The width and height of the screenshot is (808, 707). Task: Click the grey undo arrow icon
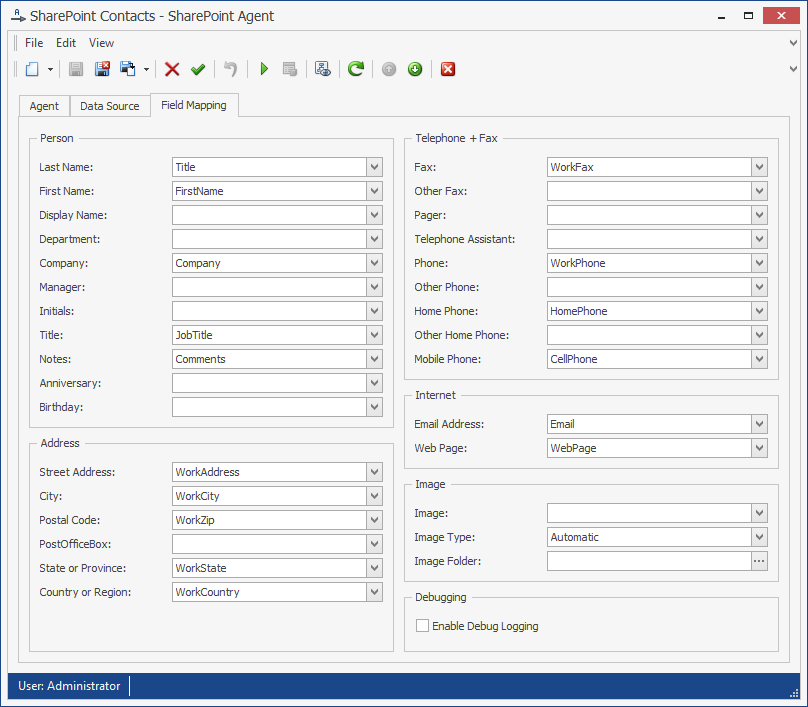coord(230,69)
